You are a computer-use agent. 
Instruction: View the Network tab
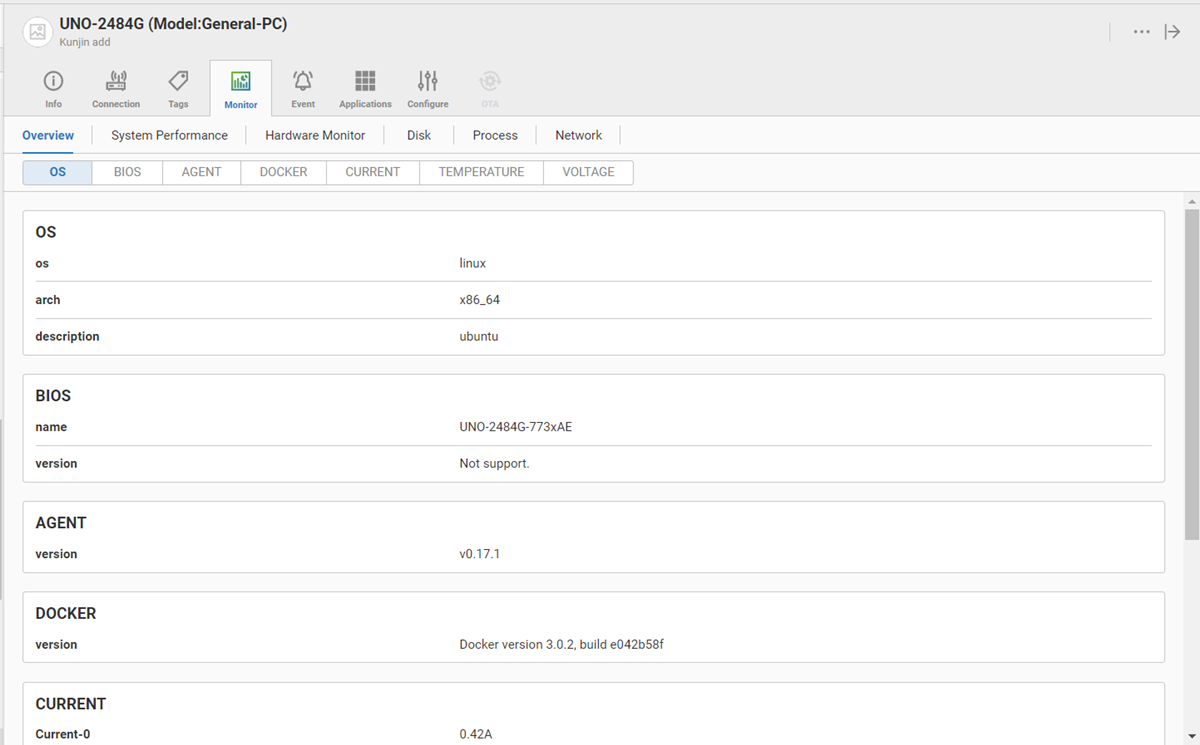pyautogui.click(x=579, y=135)
